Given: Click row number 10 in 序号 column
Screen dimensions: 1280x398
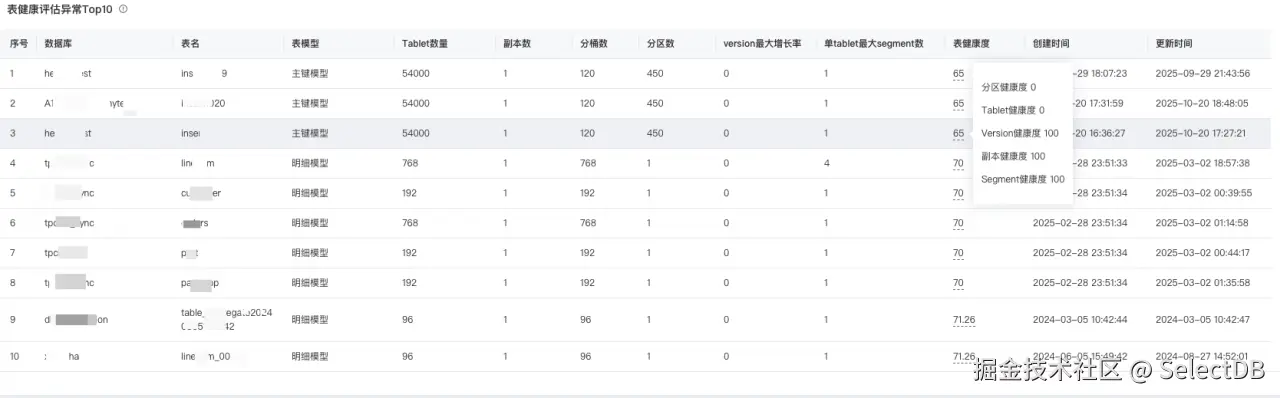Looking at the screenshot, I should coord(14,357).
